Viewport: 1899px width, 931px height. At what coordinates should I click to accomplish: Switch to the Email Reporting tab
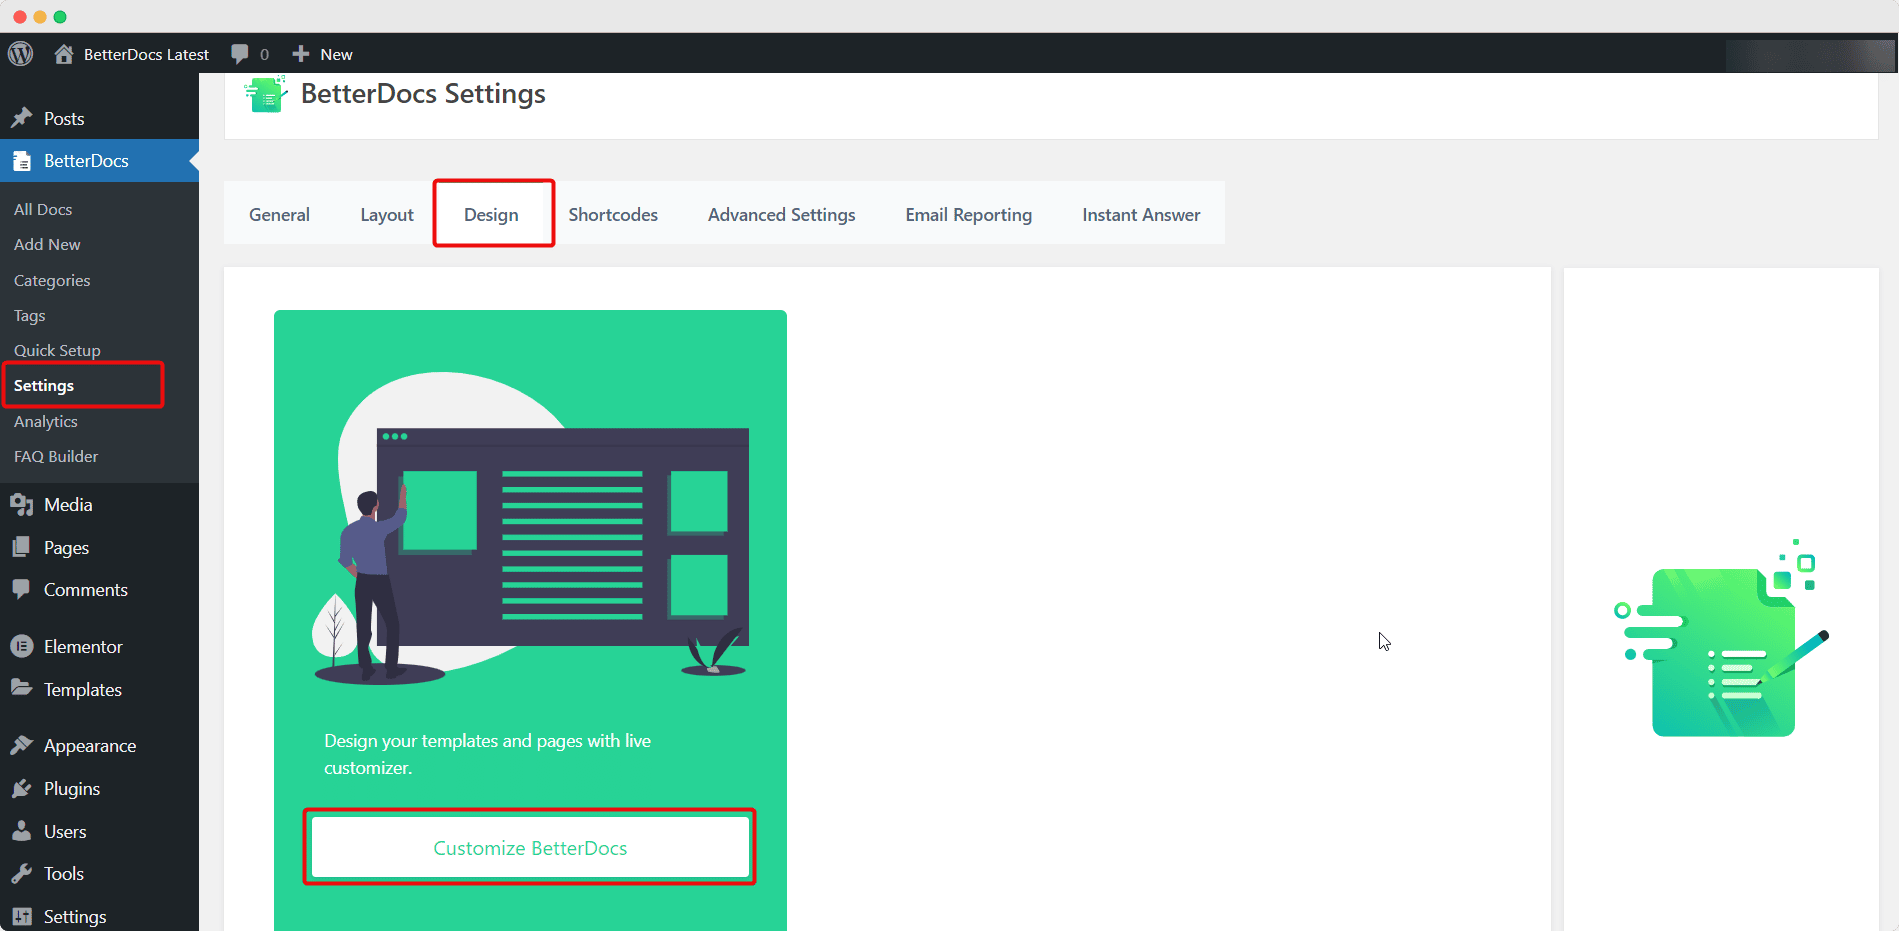pos(968,214)
